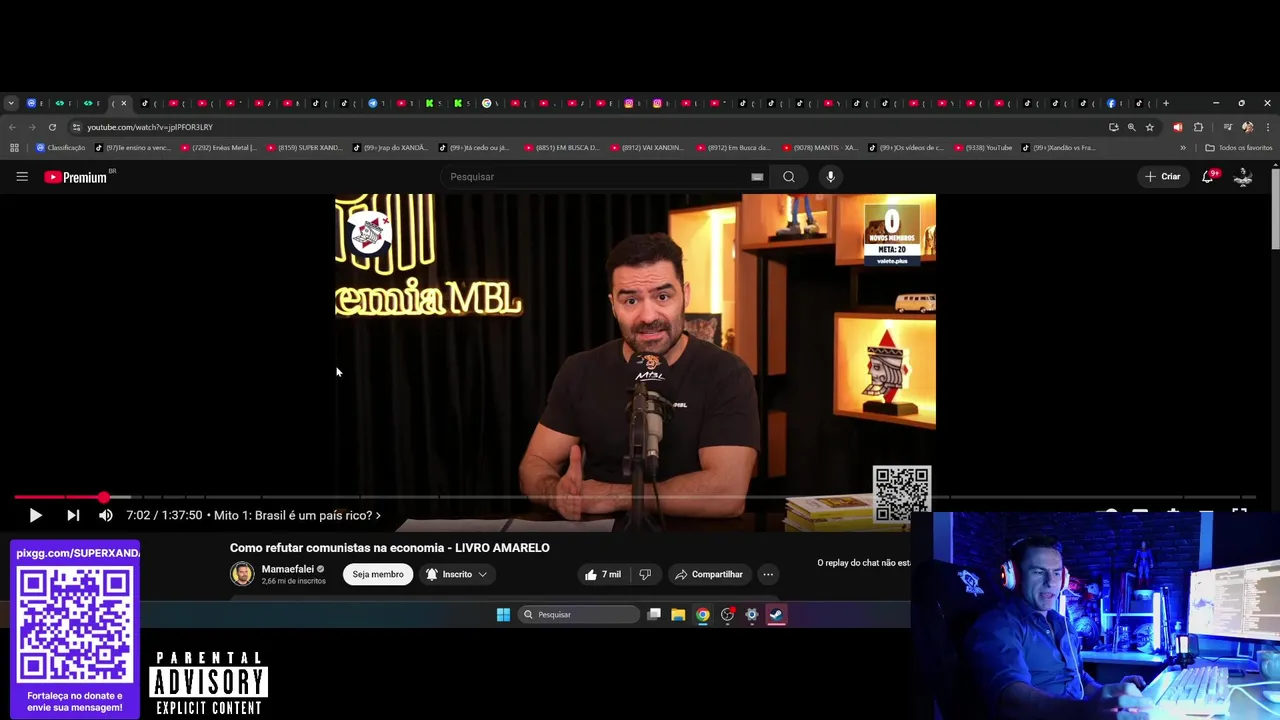Go back one page in Chrome

[x=12, y=127]
